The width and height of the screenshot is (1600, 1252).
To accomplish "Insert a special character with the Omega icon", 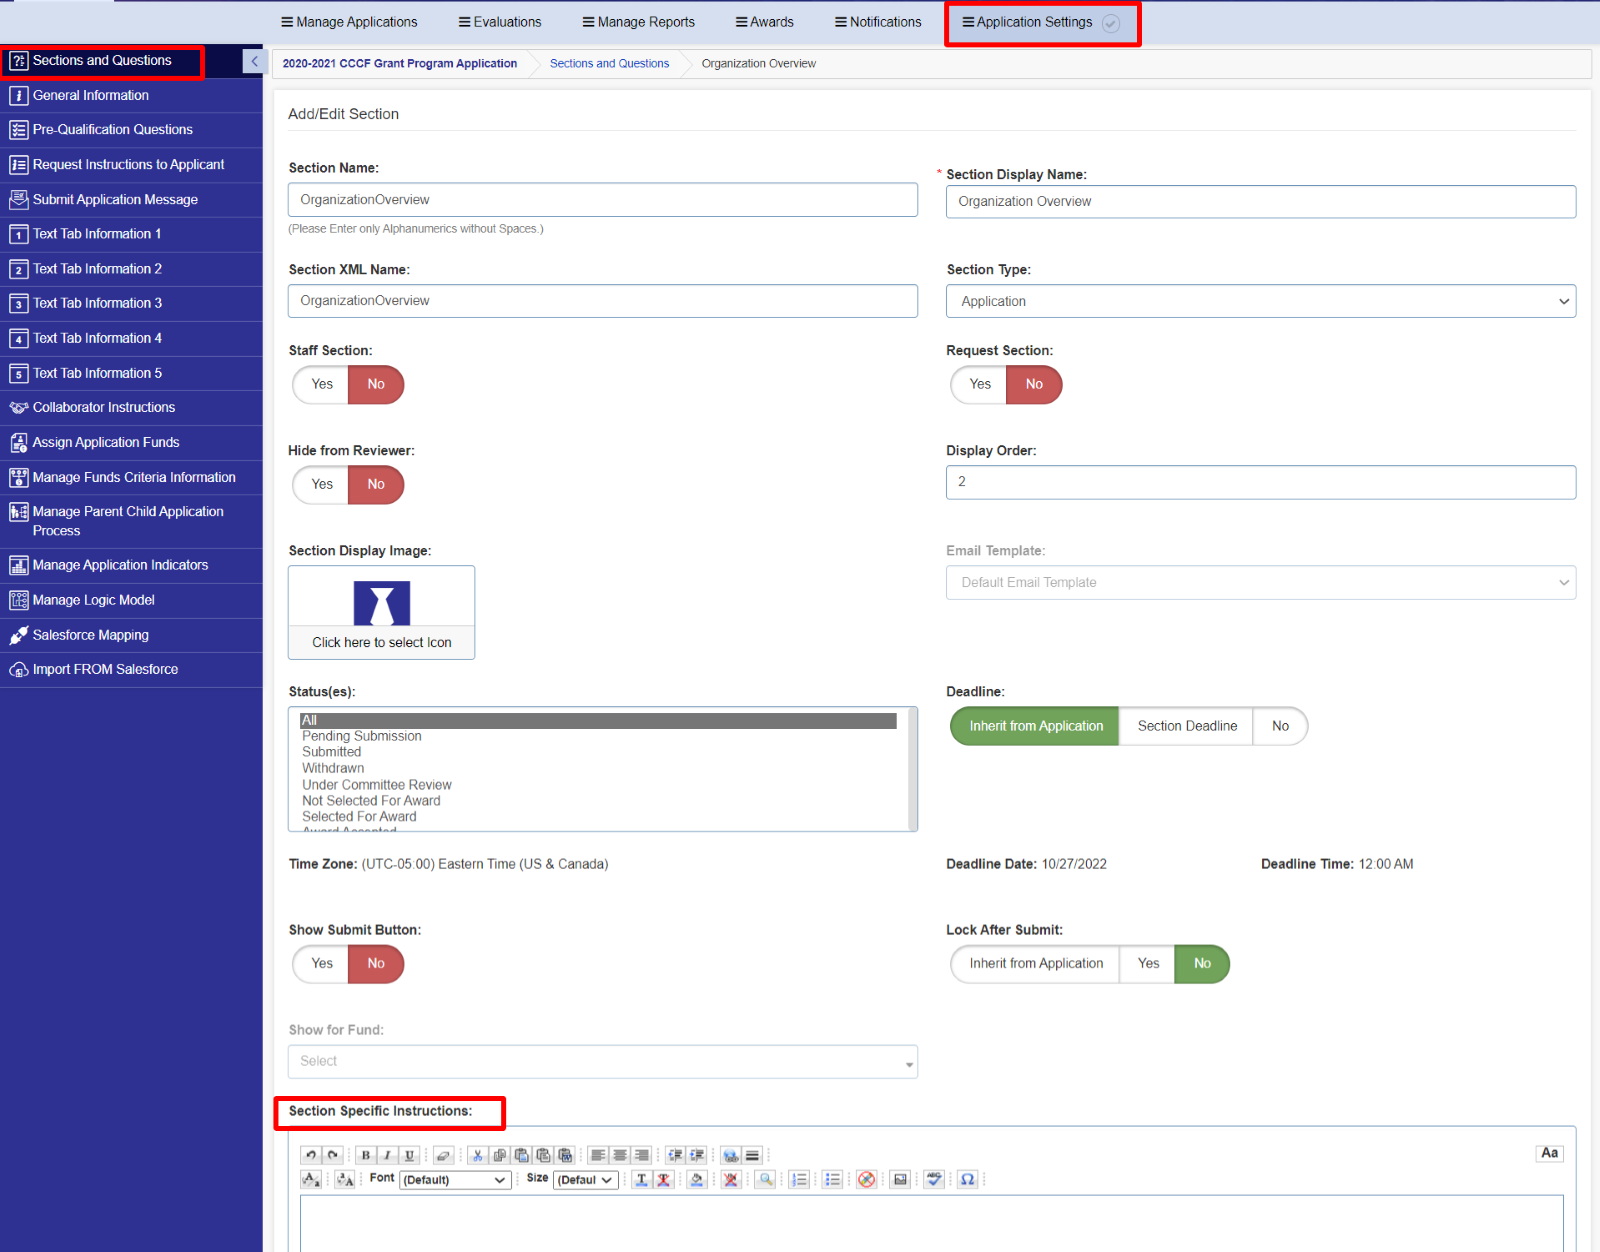I will tap(967, 1179).
